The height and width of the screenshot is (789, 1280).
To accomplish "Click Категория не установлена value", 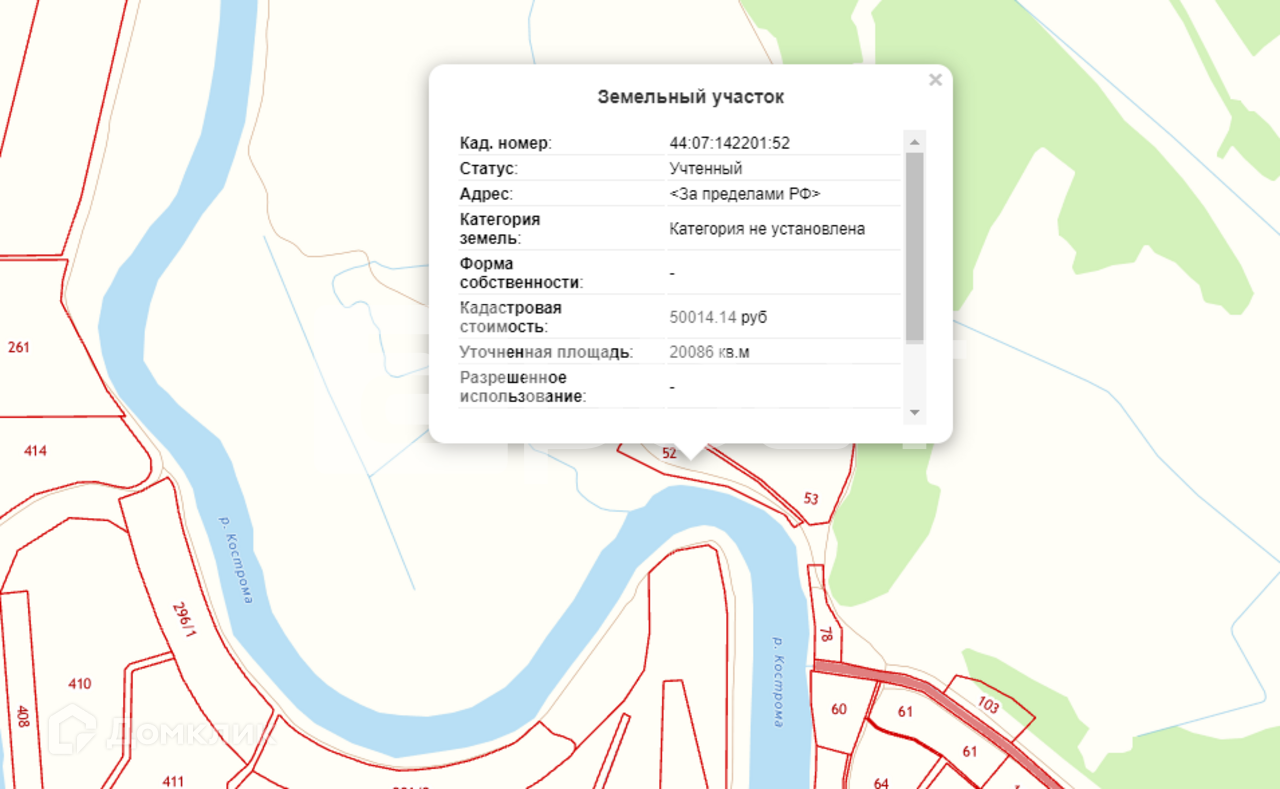I will (x=767, y=229).
